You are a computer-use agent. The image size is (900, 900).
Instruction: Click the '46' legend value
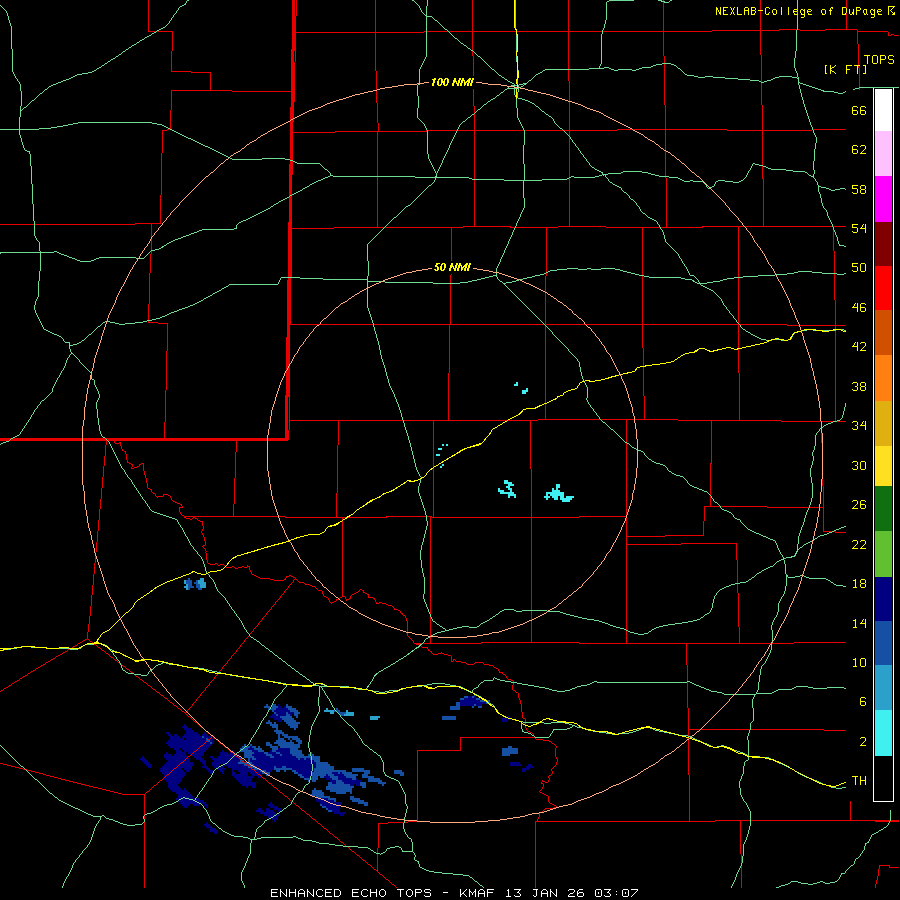[x=859, y=307]
